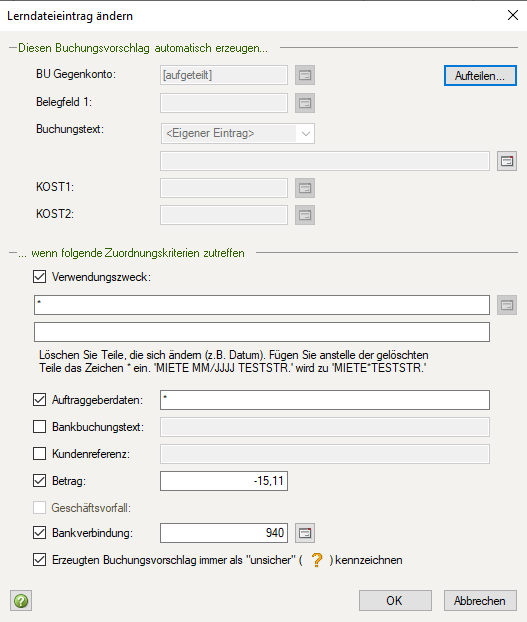
Task: Click the green help question mark icon
Action: pyautogui.click(x=21, y=601)
